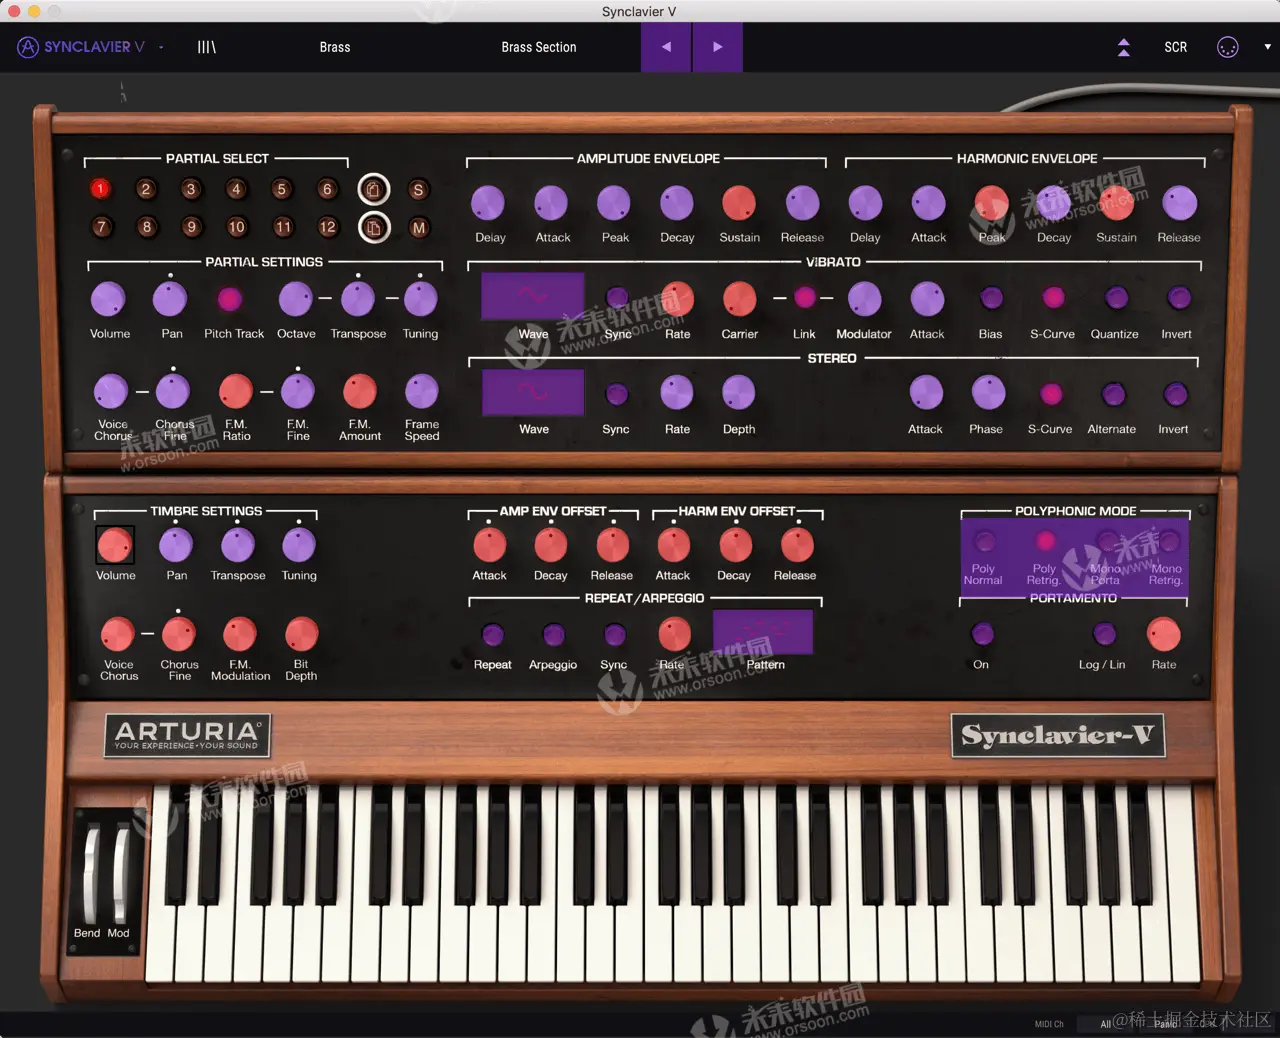Click the Partial Settings Pan knob
1280x1038 pixels.
[170, 299]
